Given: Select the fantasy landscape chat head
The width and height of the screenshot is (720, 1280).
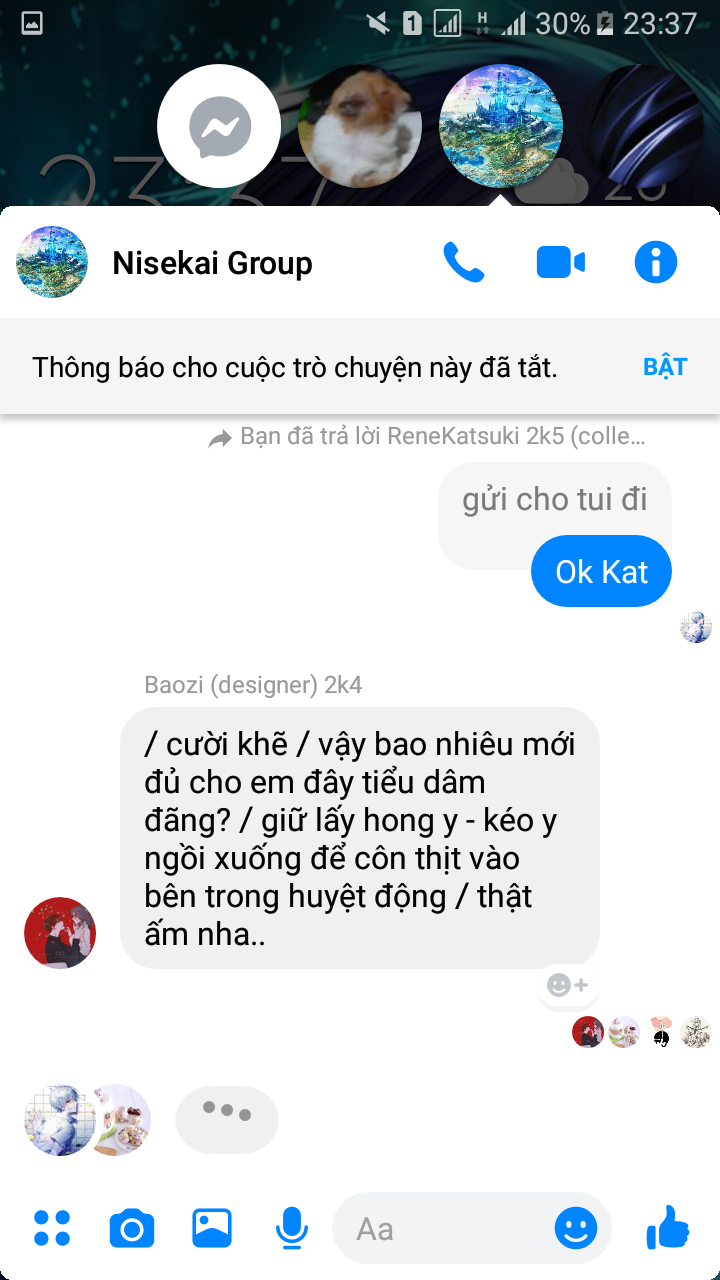Looking at the screenshot, I should pyautogui.click(x=502, y=127).
